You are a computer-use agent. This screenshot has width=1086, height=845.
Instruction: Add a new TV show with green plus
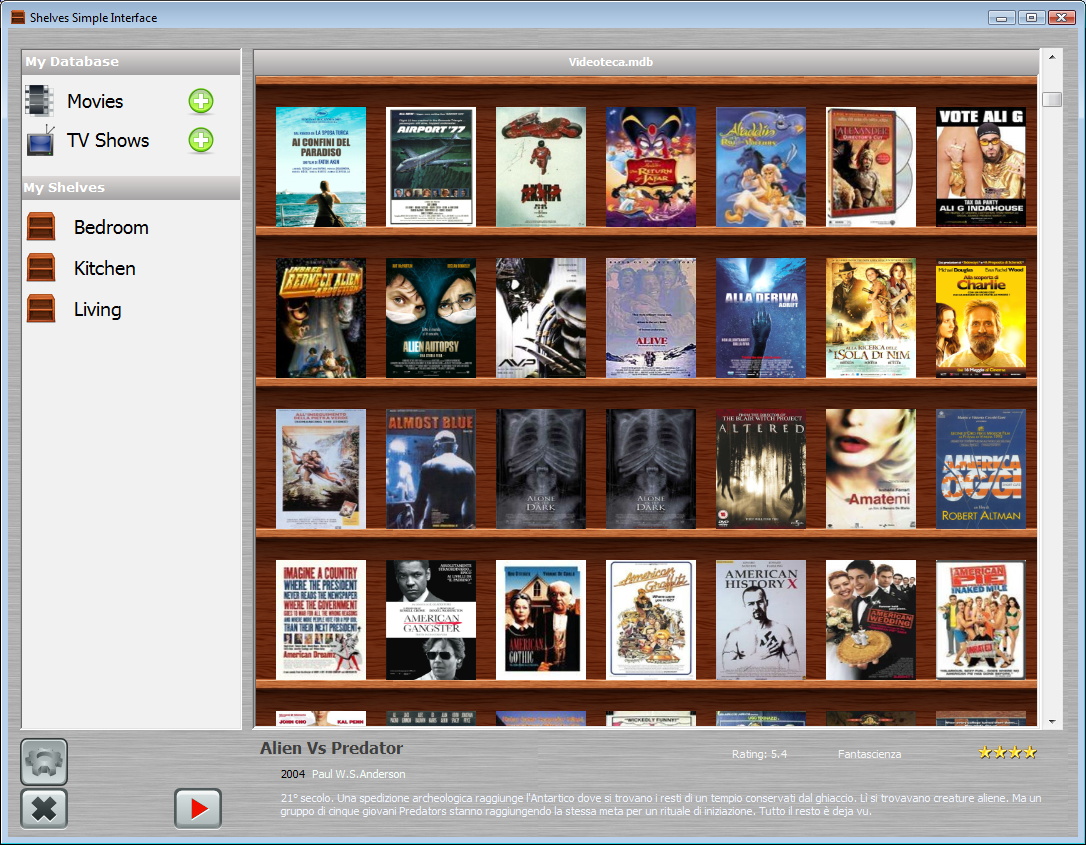tap(201, 141)
